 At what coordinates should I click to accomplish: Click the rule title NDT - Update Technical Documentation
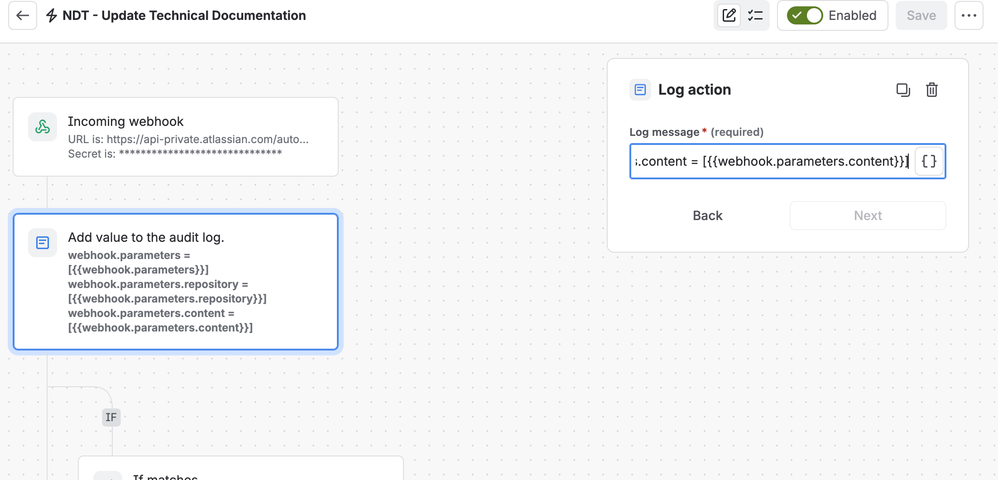coord(184,15)
